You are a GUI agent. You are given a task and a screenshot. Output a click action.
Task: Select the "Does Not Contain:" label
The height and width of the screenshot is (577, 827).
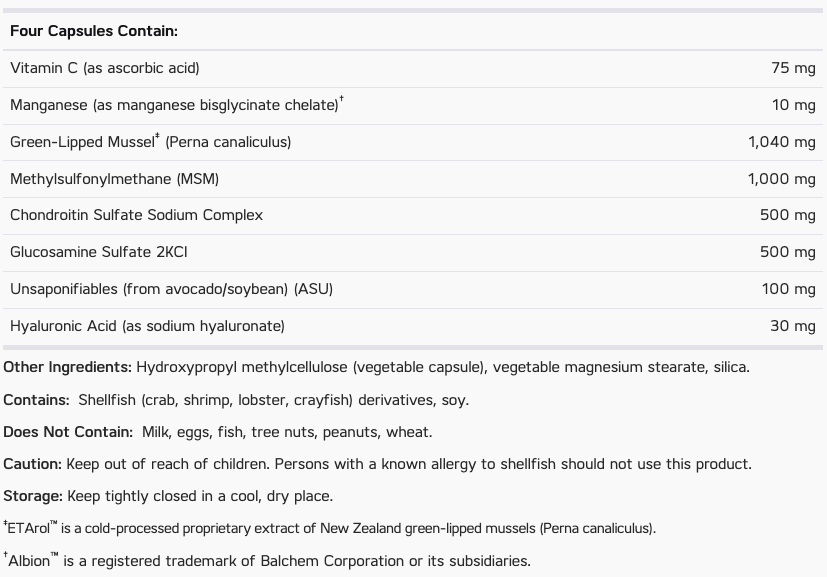(x=68, y=432)
